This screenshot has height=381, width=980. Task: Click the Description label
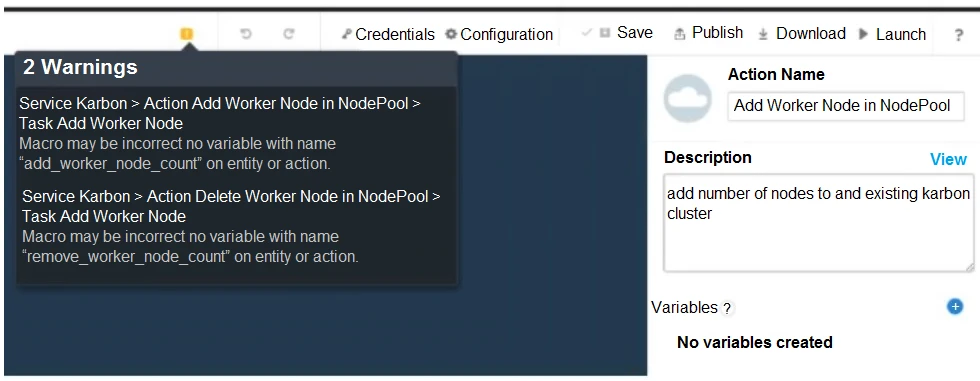708,157
